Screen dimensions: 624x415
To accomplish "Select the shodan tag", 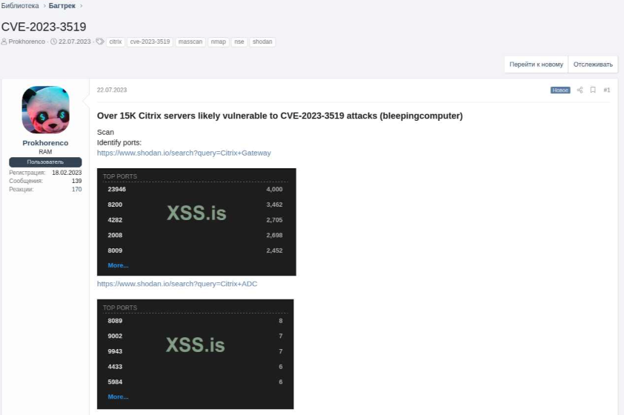I will click(262, 42).
